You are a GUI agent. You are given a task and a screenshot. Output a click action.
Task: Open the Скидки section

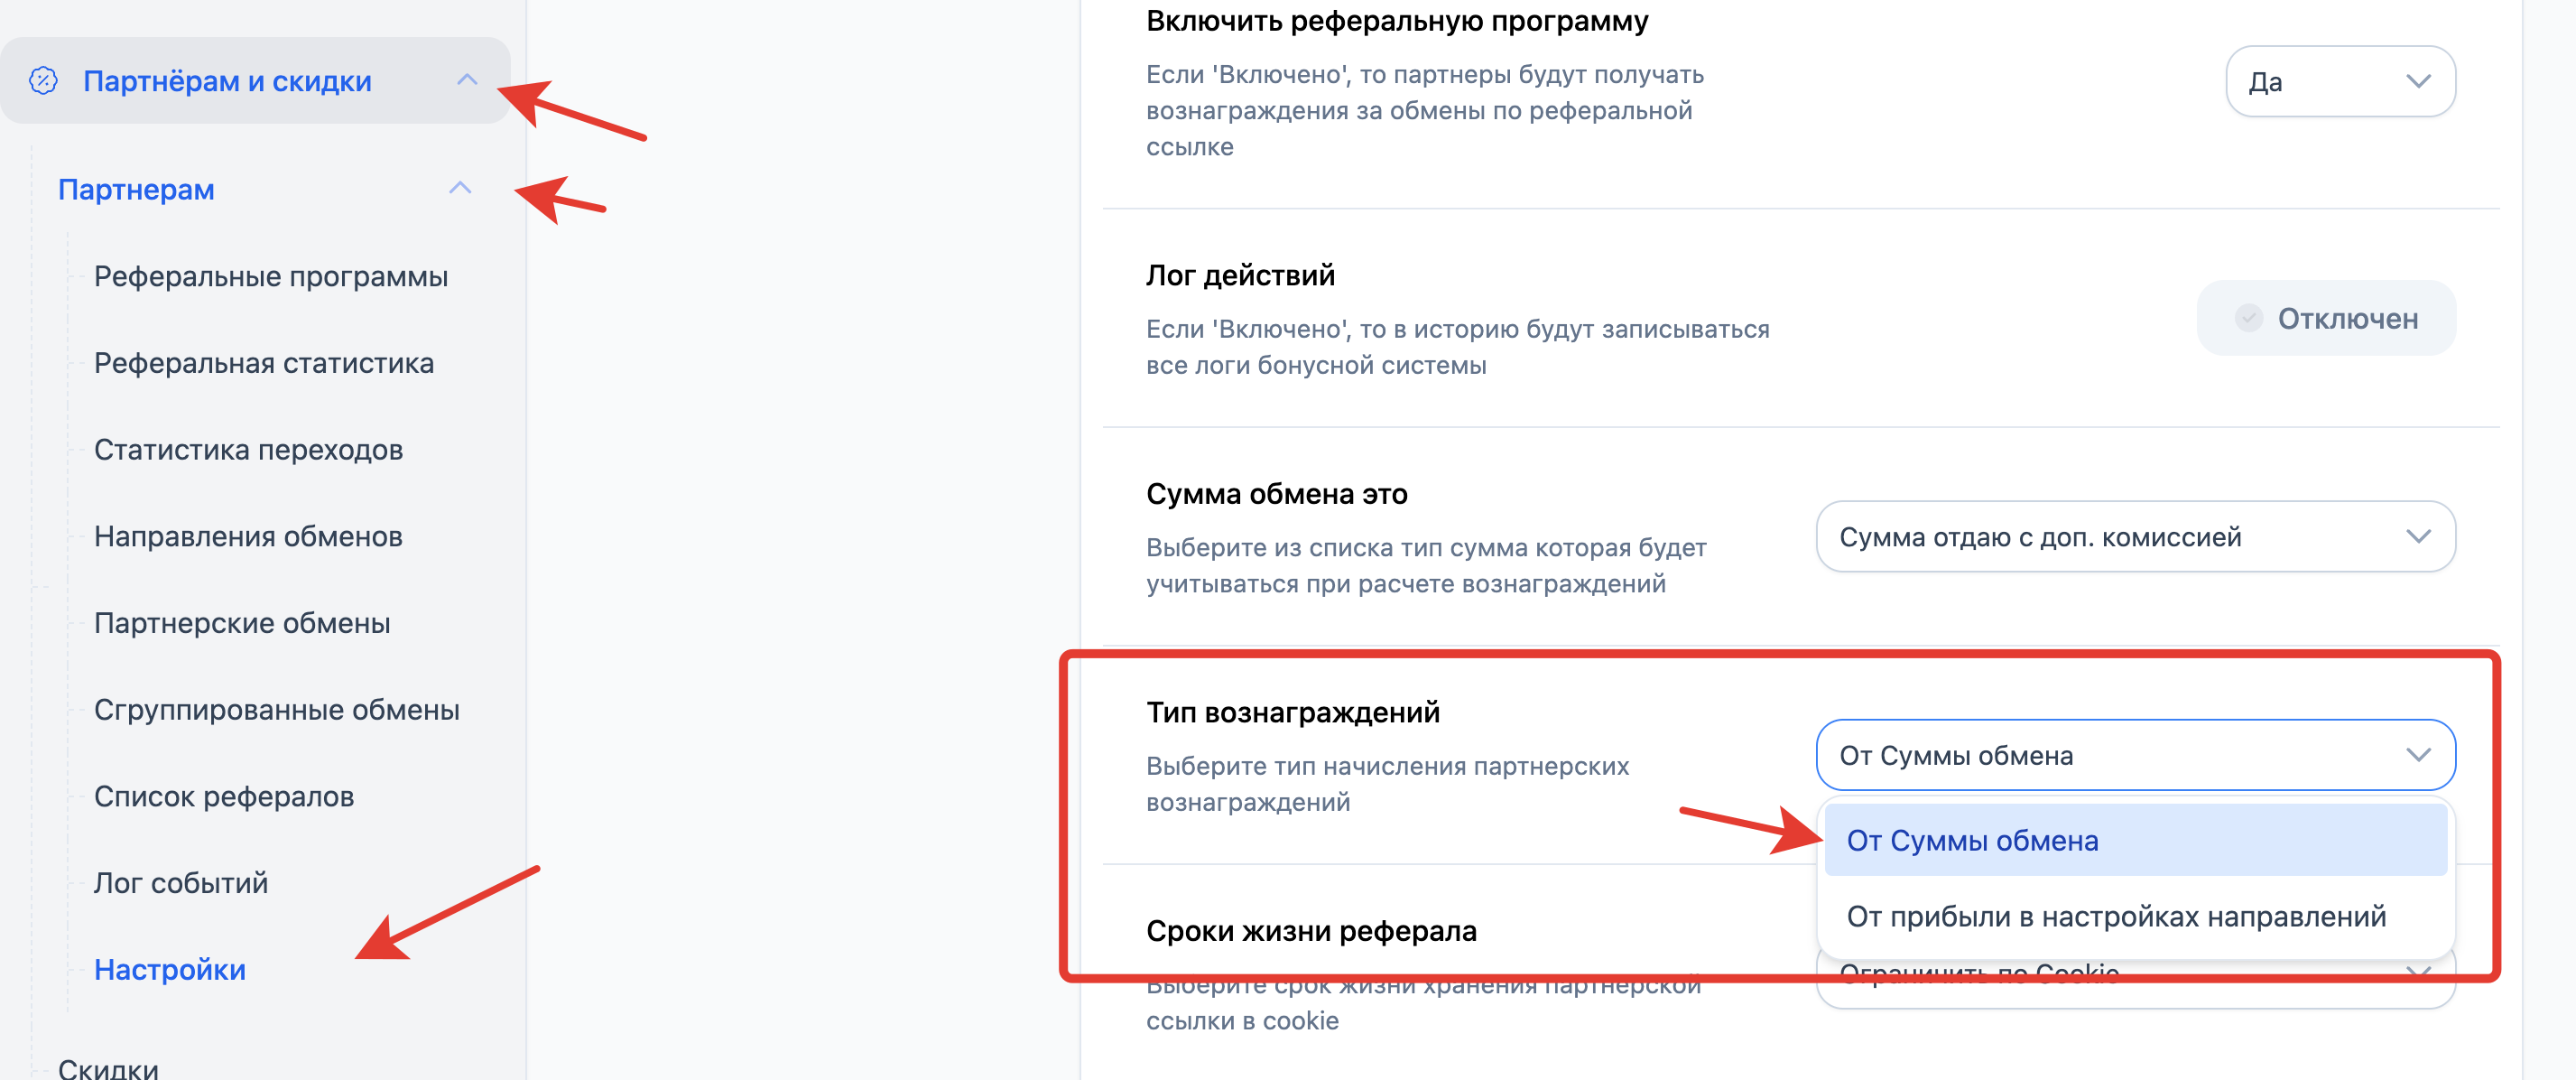click(x=108, y=1066)
